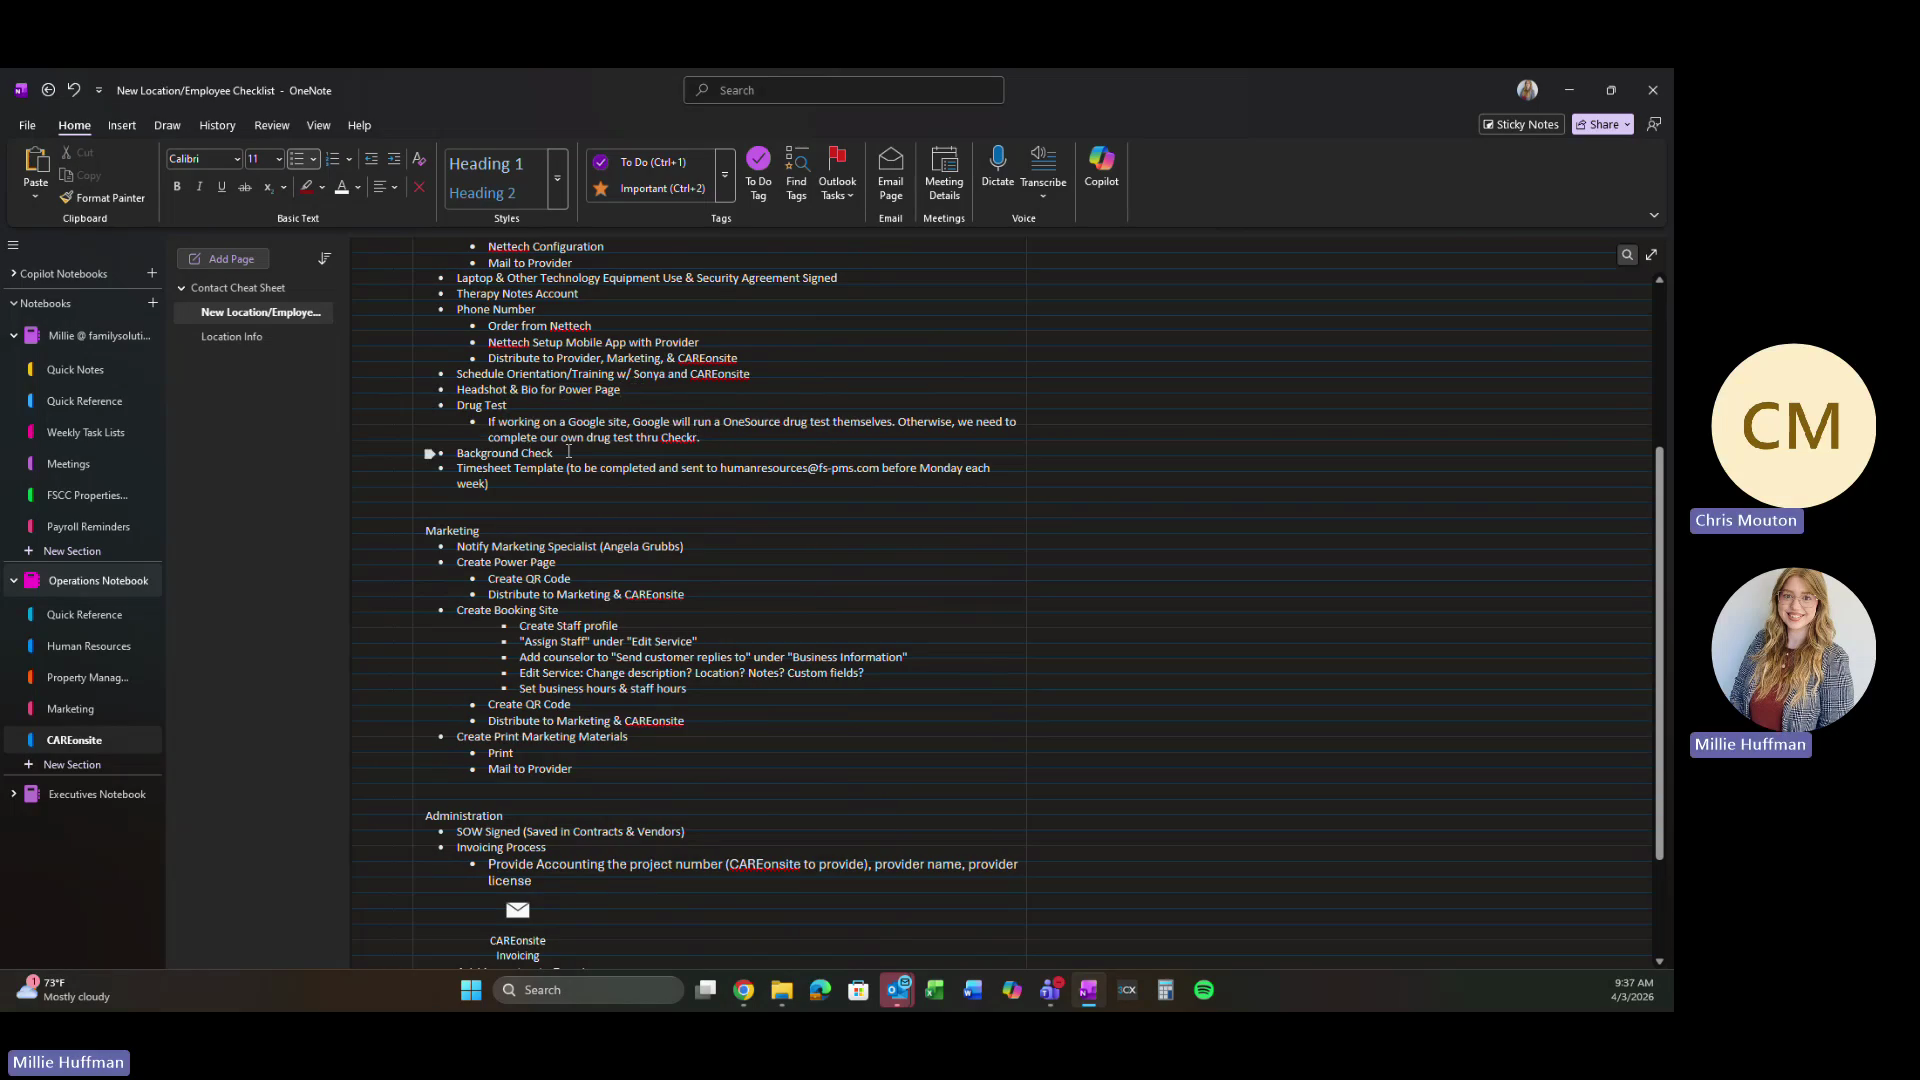Click the sort pages icon
The image size is (1920, 1080).
click(x=324, y=259)
